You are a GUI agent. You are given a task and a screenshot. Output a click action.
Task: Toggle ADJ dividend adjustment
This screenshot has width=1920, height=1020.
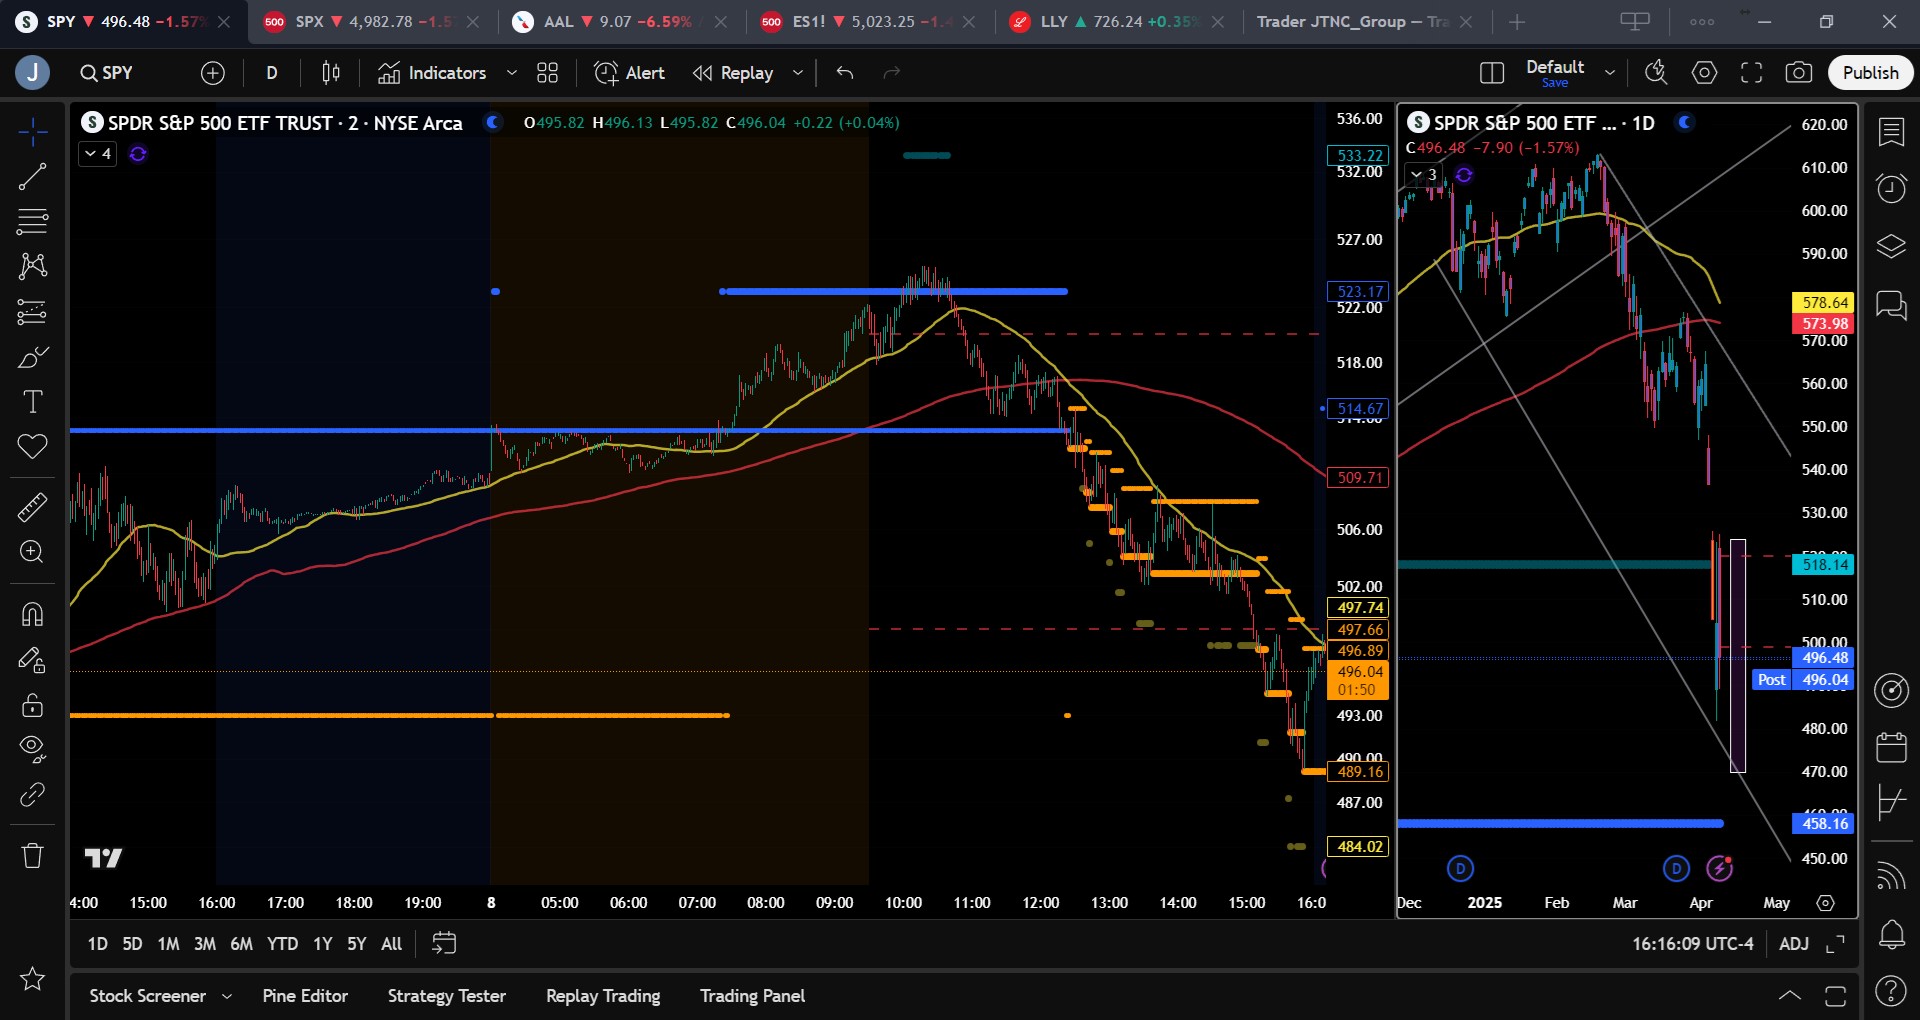1794,944
